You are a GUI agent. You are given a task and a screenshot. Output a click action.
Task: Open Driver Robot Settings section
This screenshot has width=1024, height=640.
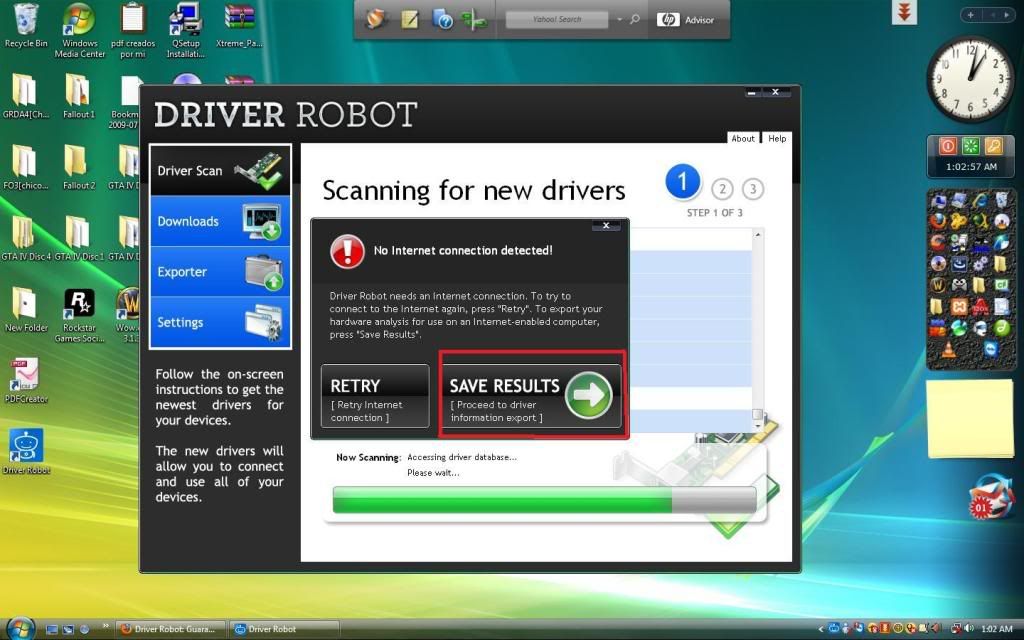point(221,322)
